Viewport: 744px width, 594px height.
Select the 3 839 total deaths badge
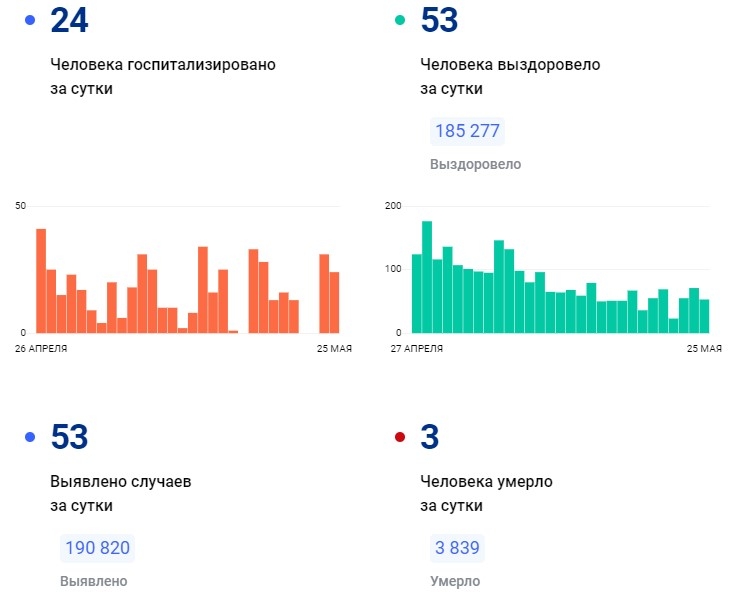(x=457, y=548)
